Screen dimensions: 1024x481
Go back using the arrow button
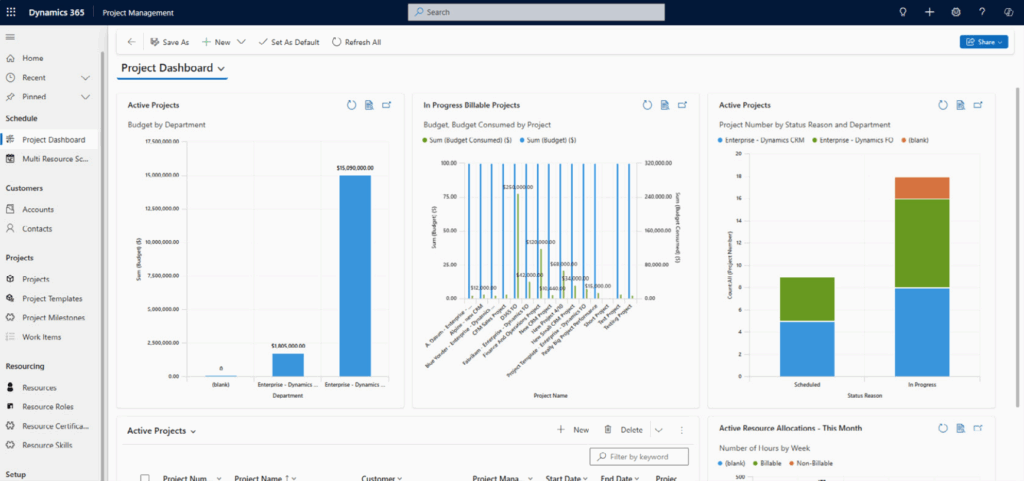[132, 42]
